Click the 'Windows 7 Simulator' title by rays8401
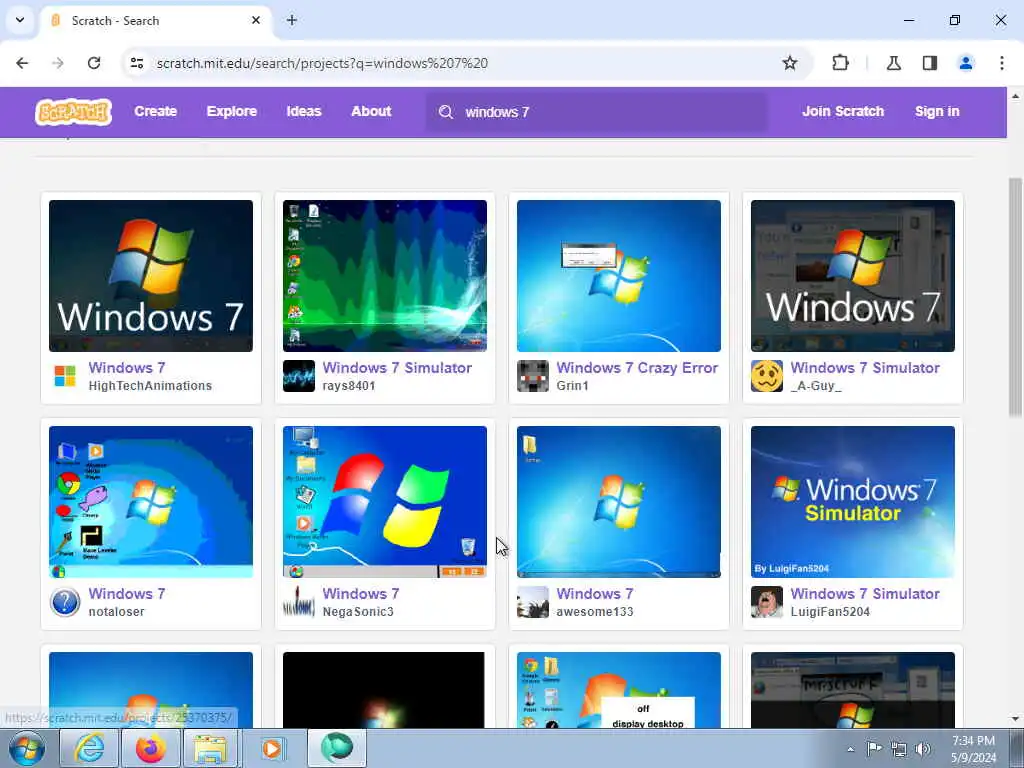 396,368
